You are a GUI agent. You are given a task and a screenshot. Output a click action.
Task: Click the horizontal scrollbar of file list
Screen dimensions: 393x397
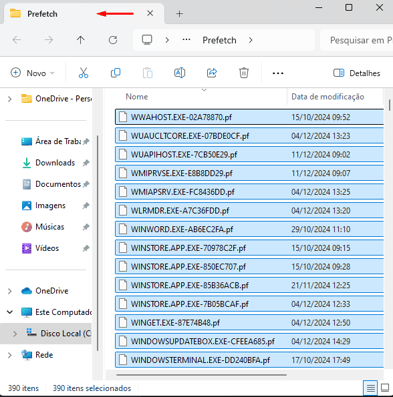pos(201,375)
